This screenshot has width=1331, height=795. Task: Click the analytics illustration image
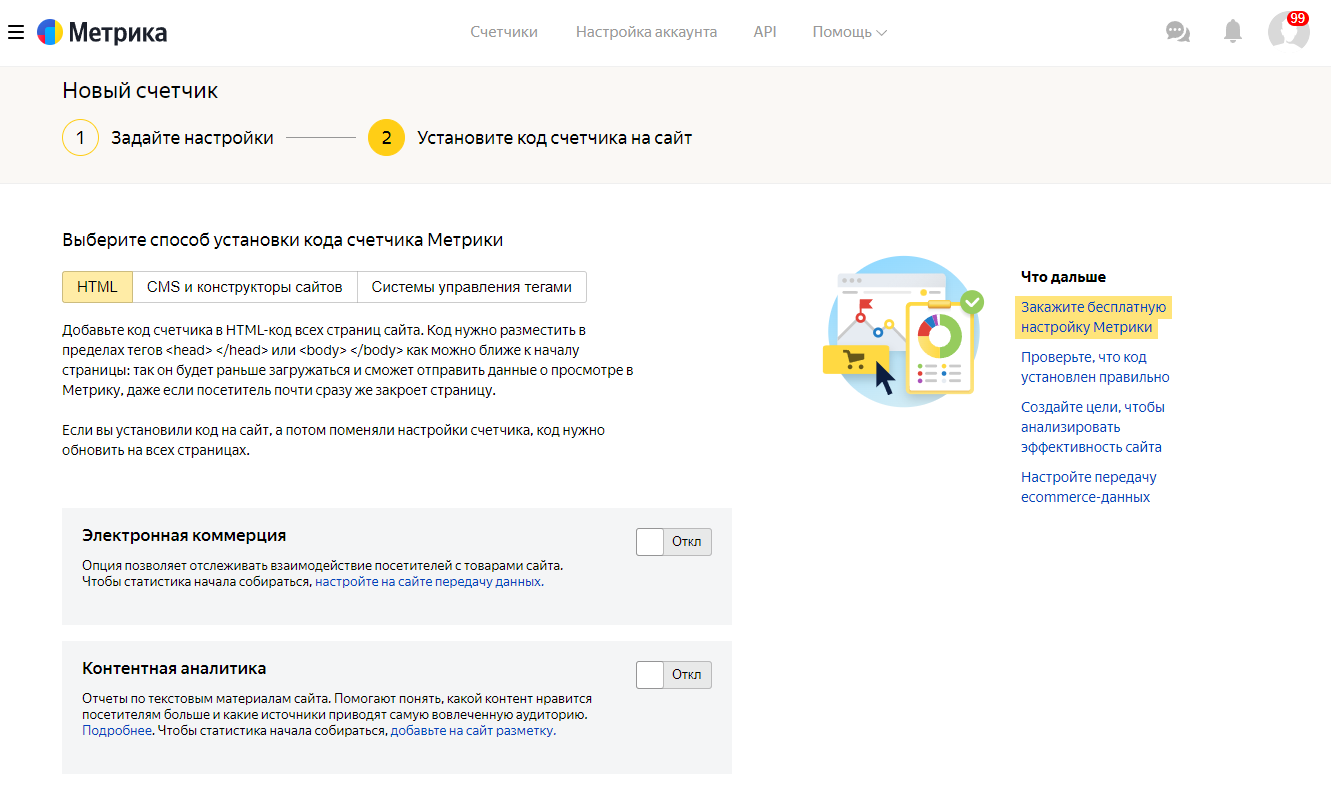[902, 331]
